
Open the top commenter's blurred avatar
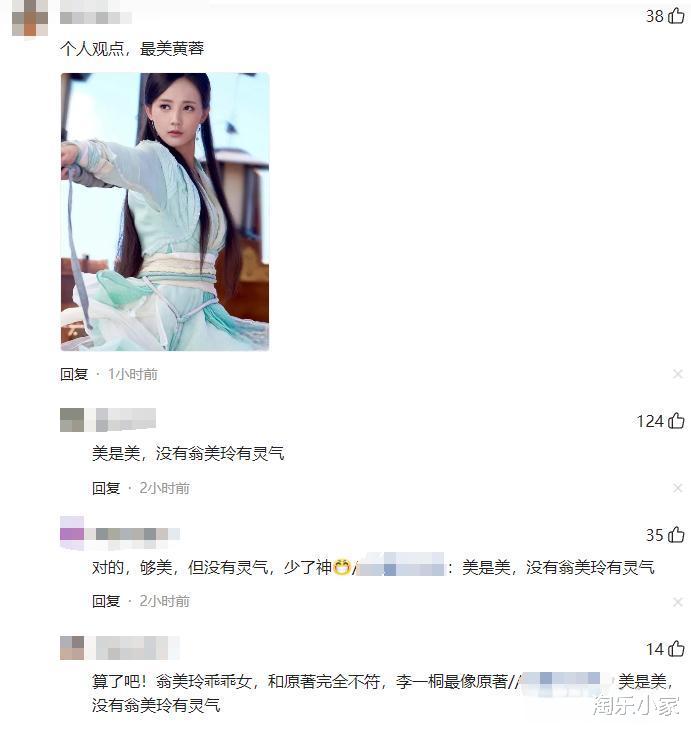tap(30, 18)
